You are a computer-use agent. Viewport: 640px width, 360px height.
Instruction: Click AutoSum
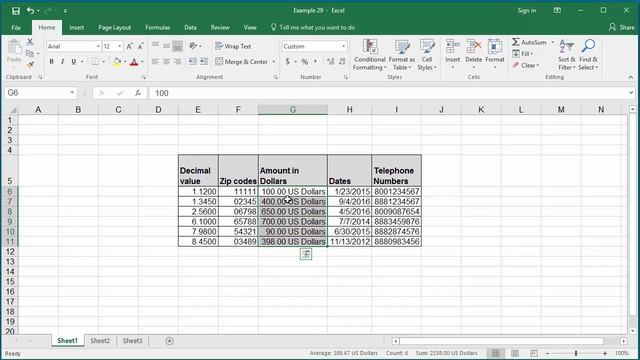[530, 42]
